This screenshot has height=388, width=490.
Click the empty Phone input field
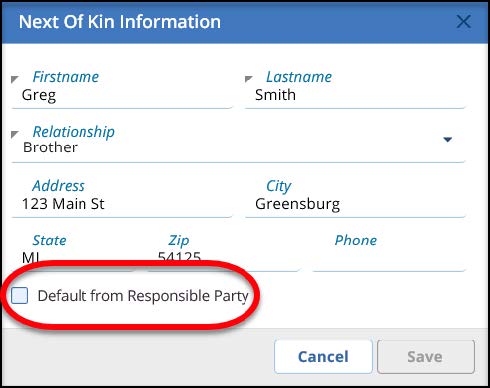click(389, 258)
